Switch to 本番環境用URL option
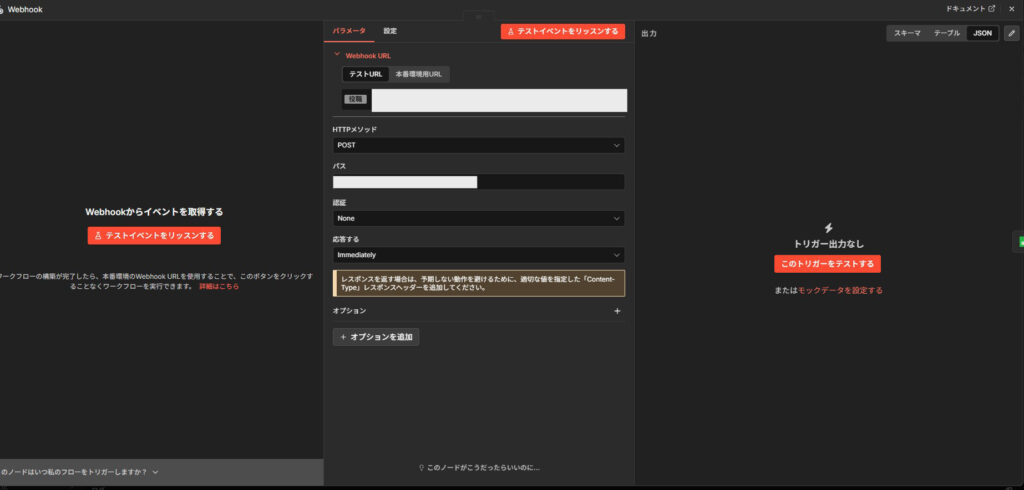The width and height of the screenshot is (1024, 490). click(418, 74)
